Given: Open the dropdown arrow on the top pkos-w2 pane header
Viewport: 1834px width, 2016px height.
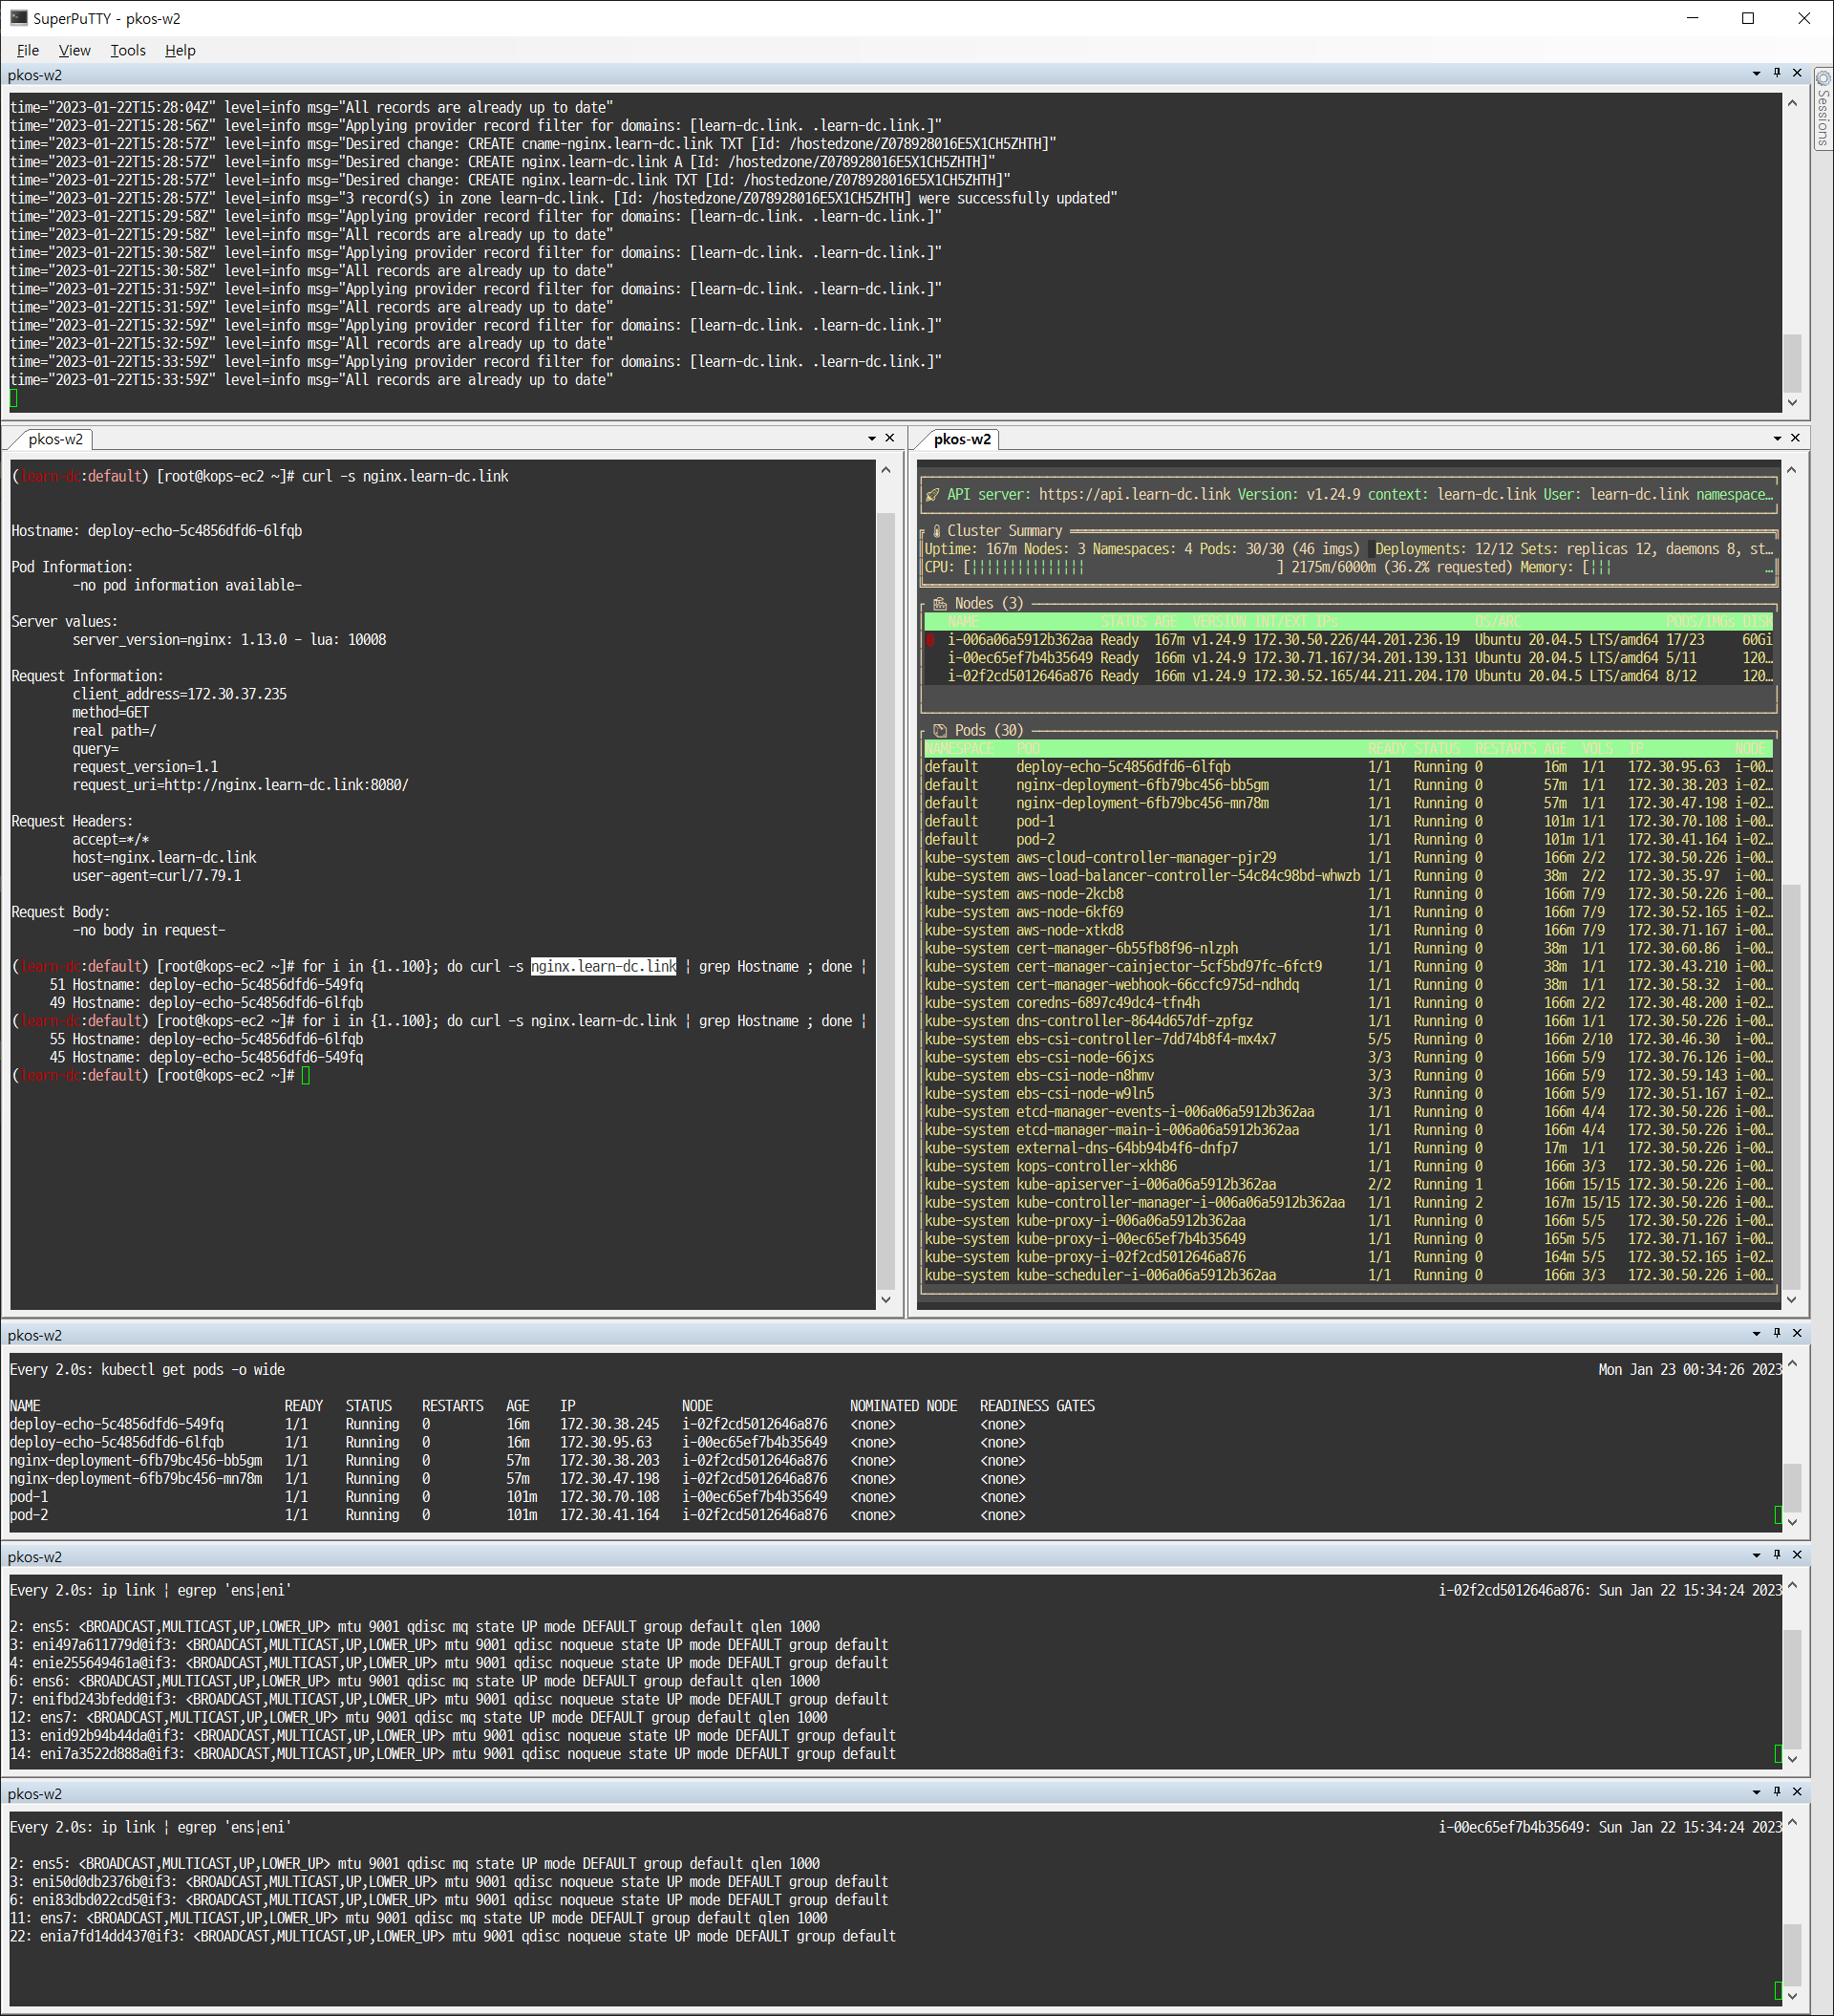Looking at the screenshot, I should point(1755,74).
